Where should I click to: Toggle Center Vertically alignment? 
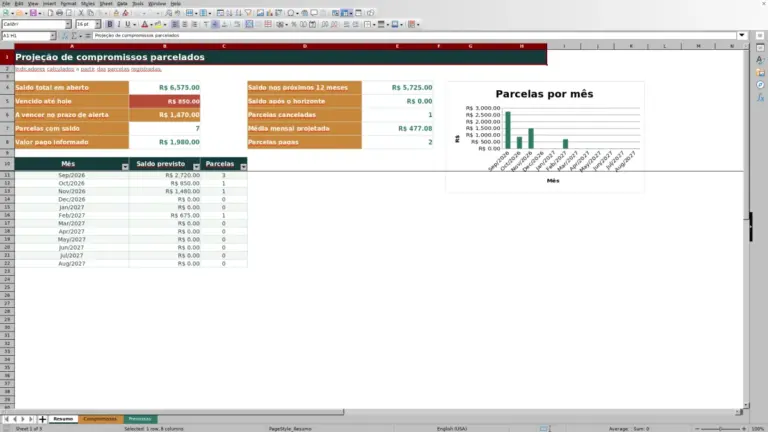pyautogui.click(x=215, y=24)
